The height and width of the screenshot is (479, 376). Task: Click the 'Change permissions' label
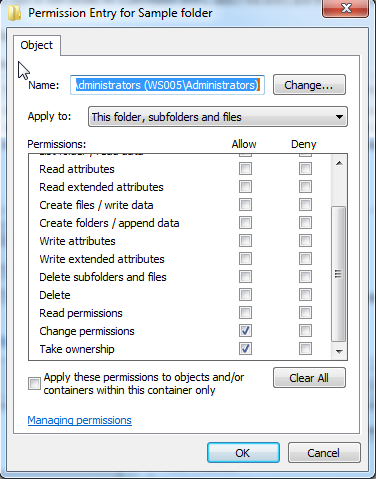click(x=87, y=331)
